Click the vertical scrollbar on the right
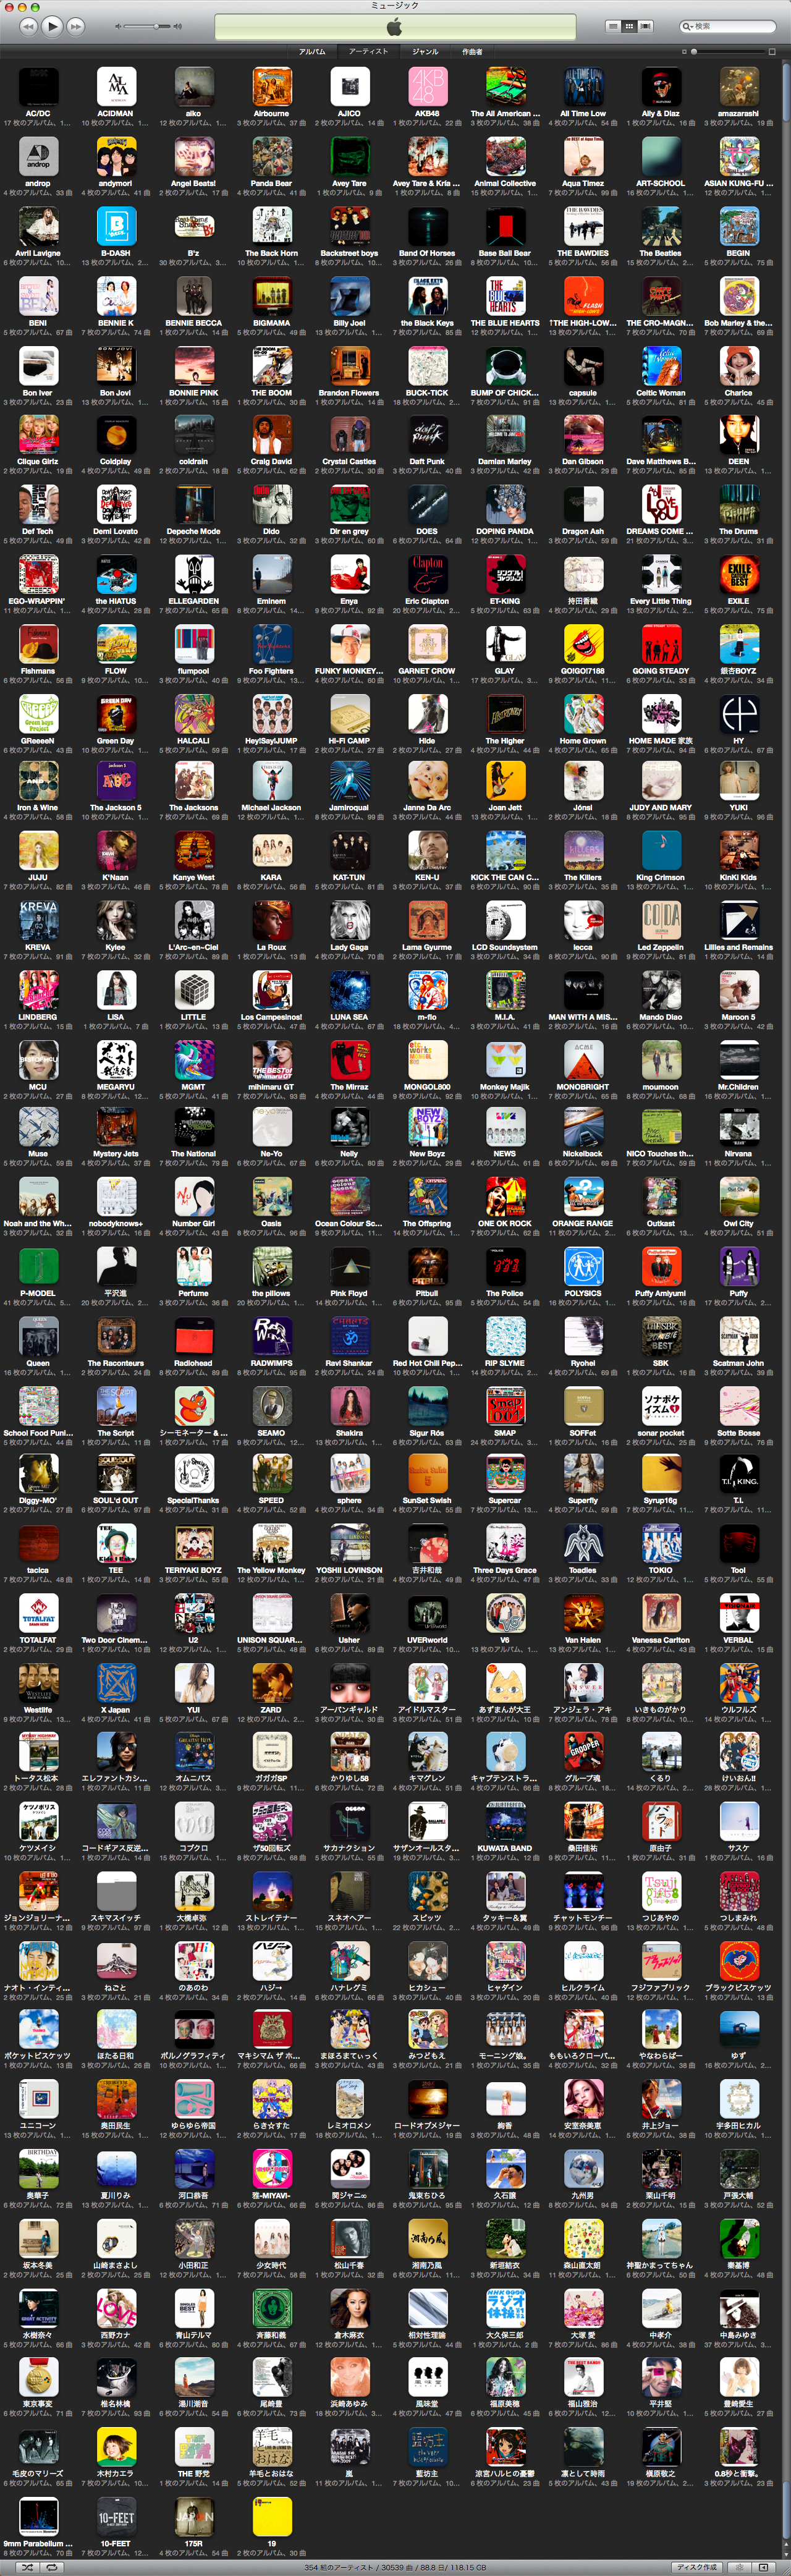This screenshot has width=791, height=2576. tap(785, 1300)
